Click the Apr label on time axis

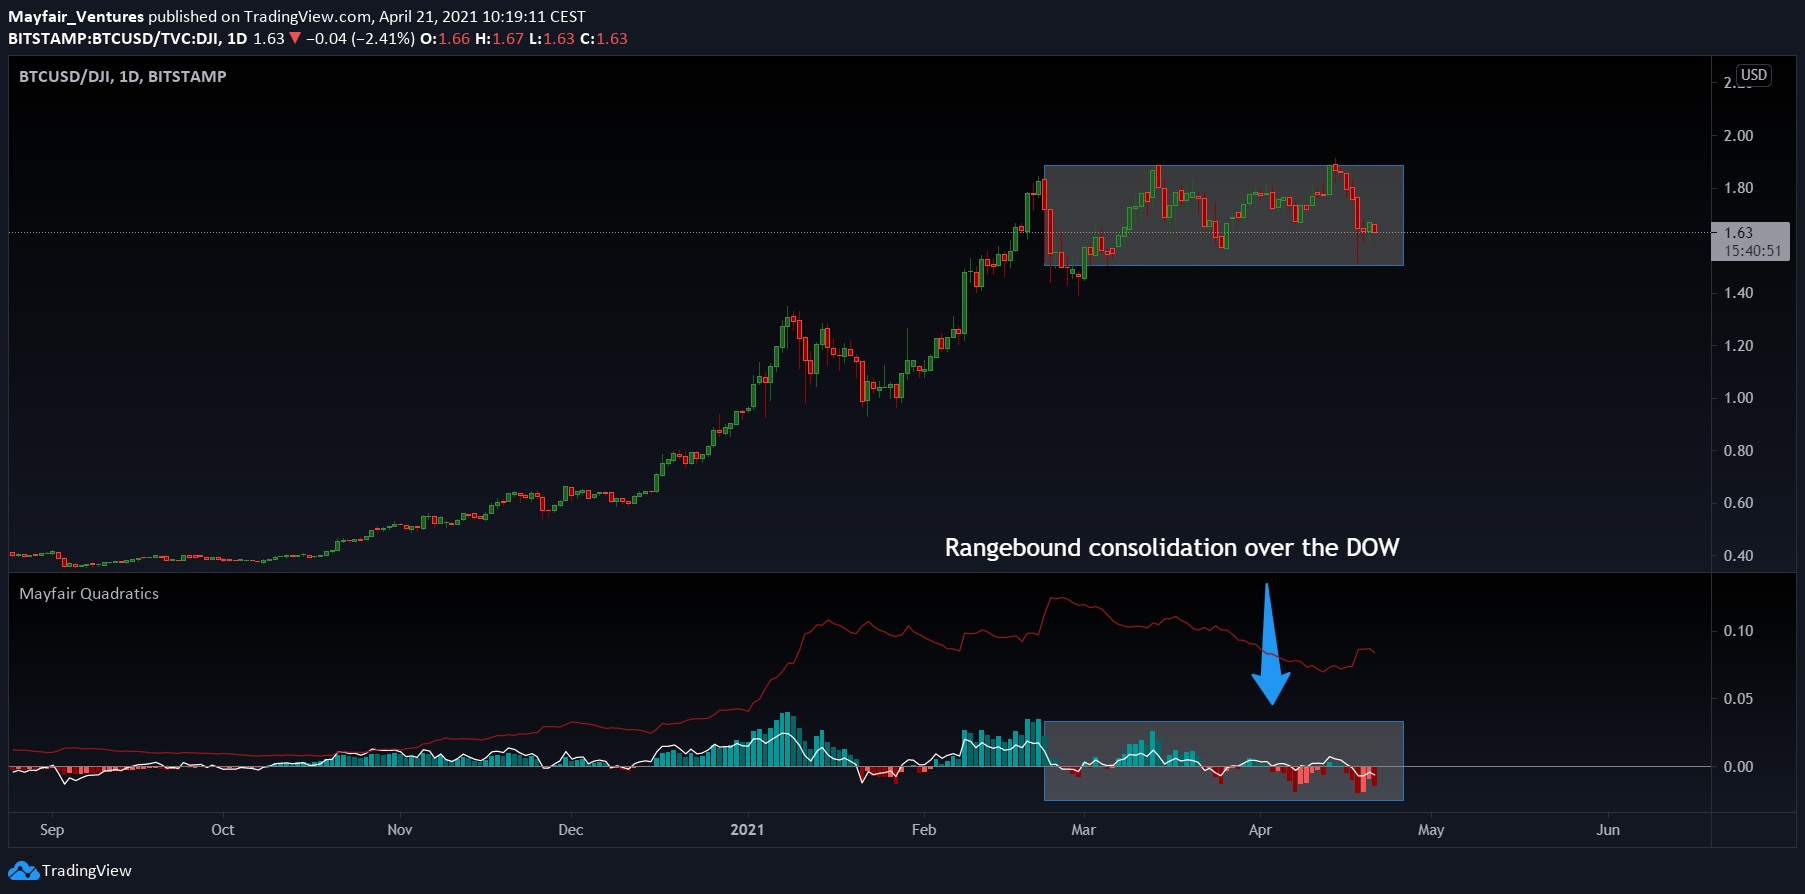pos(1260,830)
